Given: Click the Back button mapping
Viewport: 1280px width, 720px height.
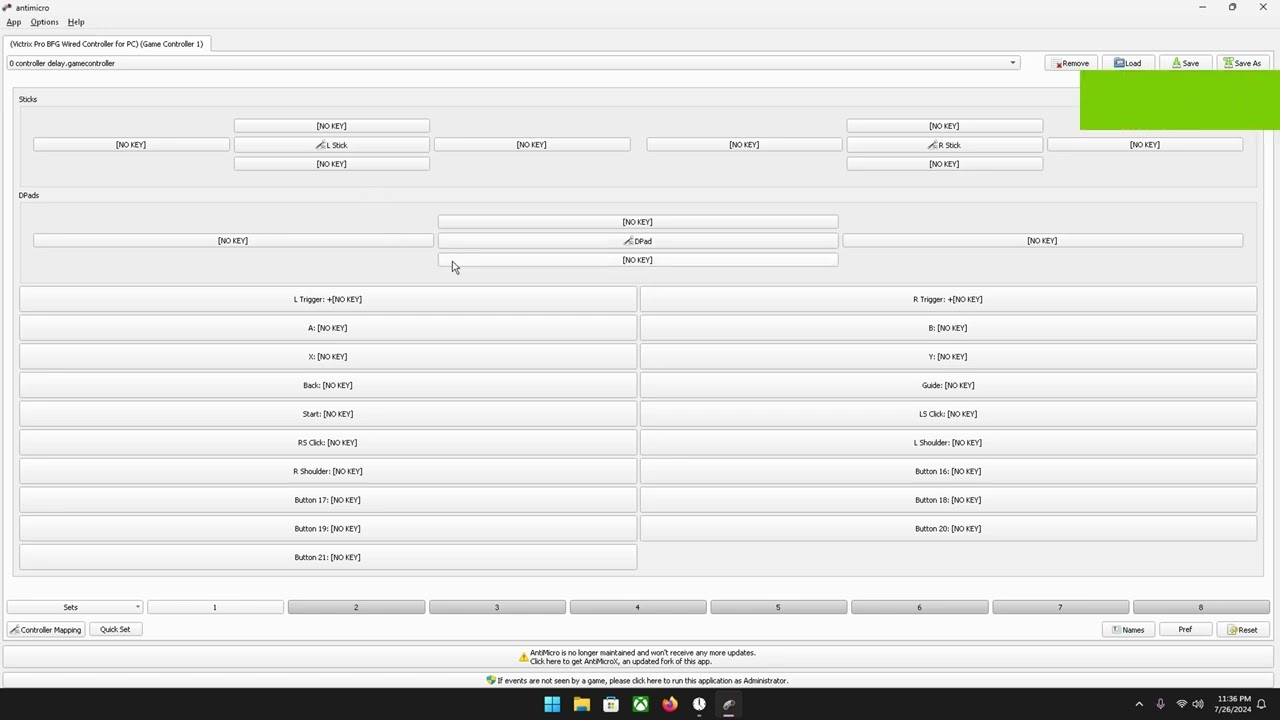Looking at the screenshot, I should click(328, 385).
